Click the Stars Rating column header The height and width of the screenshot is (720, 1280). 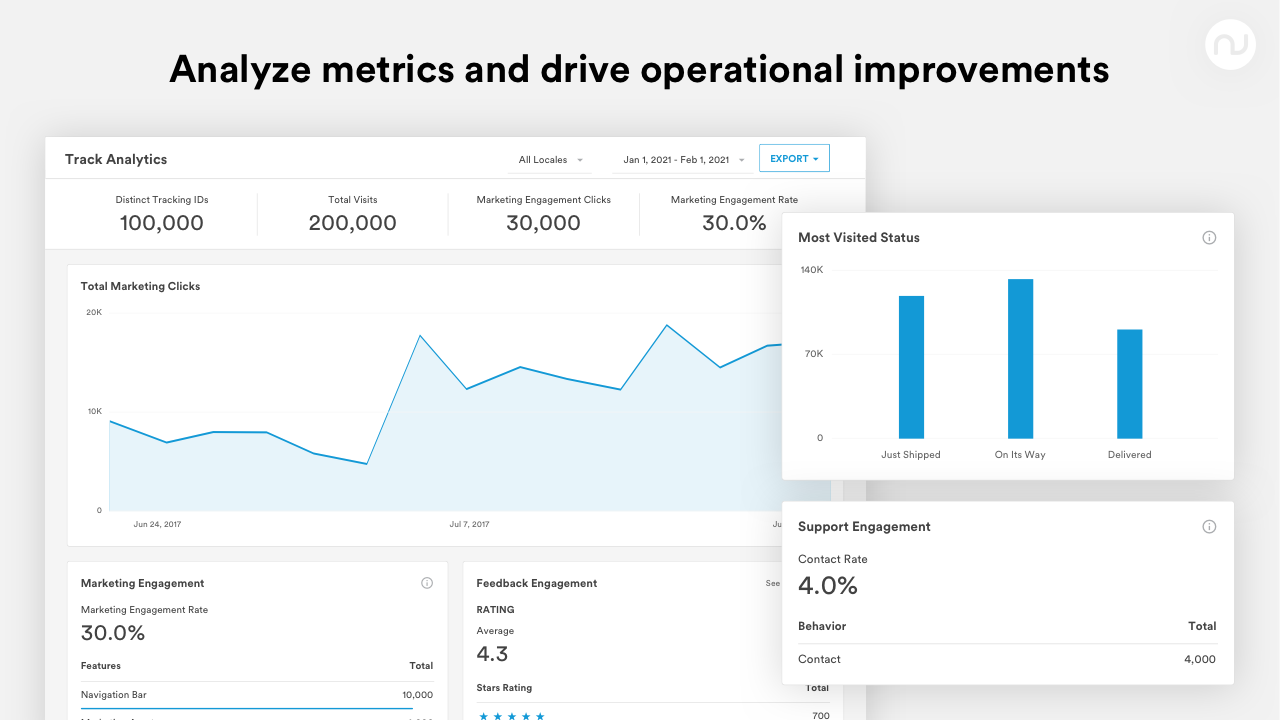(504, 688)
